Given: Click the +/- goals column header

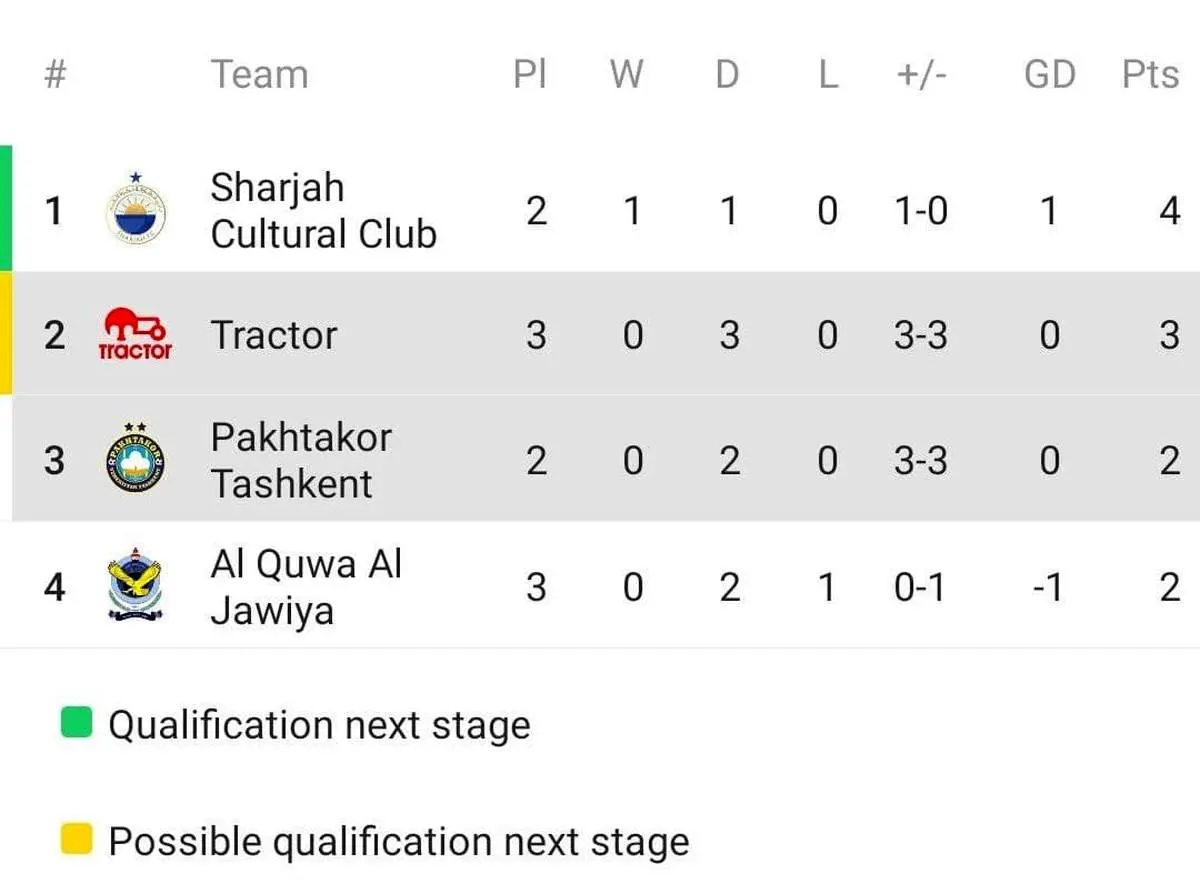Looking at the screenshot, I should coord(920,74).
